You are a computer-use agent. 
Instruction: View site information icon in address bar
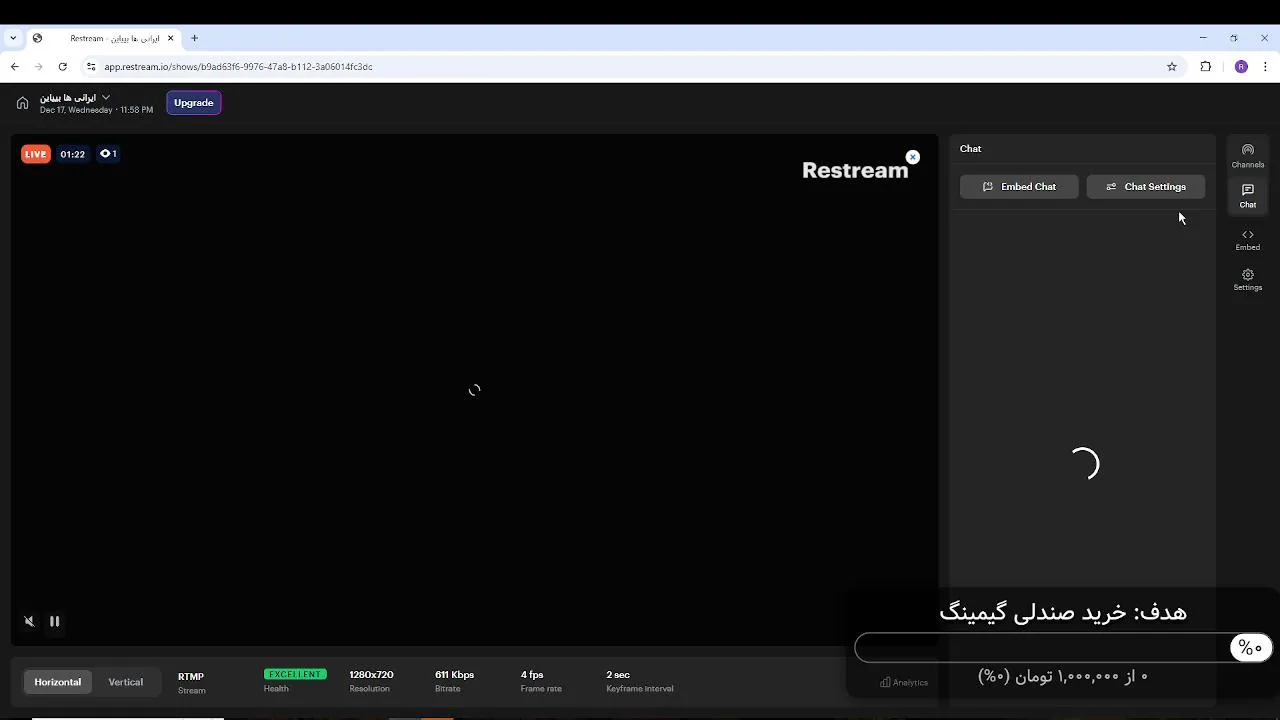tap(91, 67)
